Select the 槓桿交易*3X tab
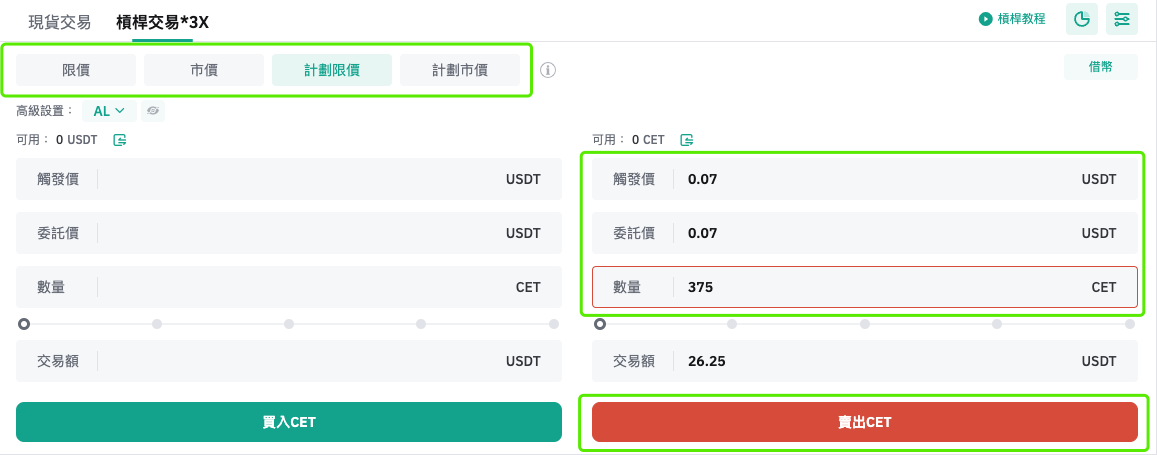The width and height of the screenshot is (1157, 455). click(162, 22)
